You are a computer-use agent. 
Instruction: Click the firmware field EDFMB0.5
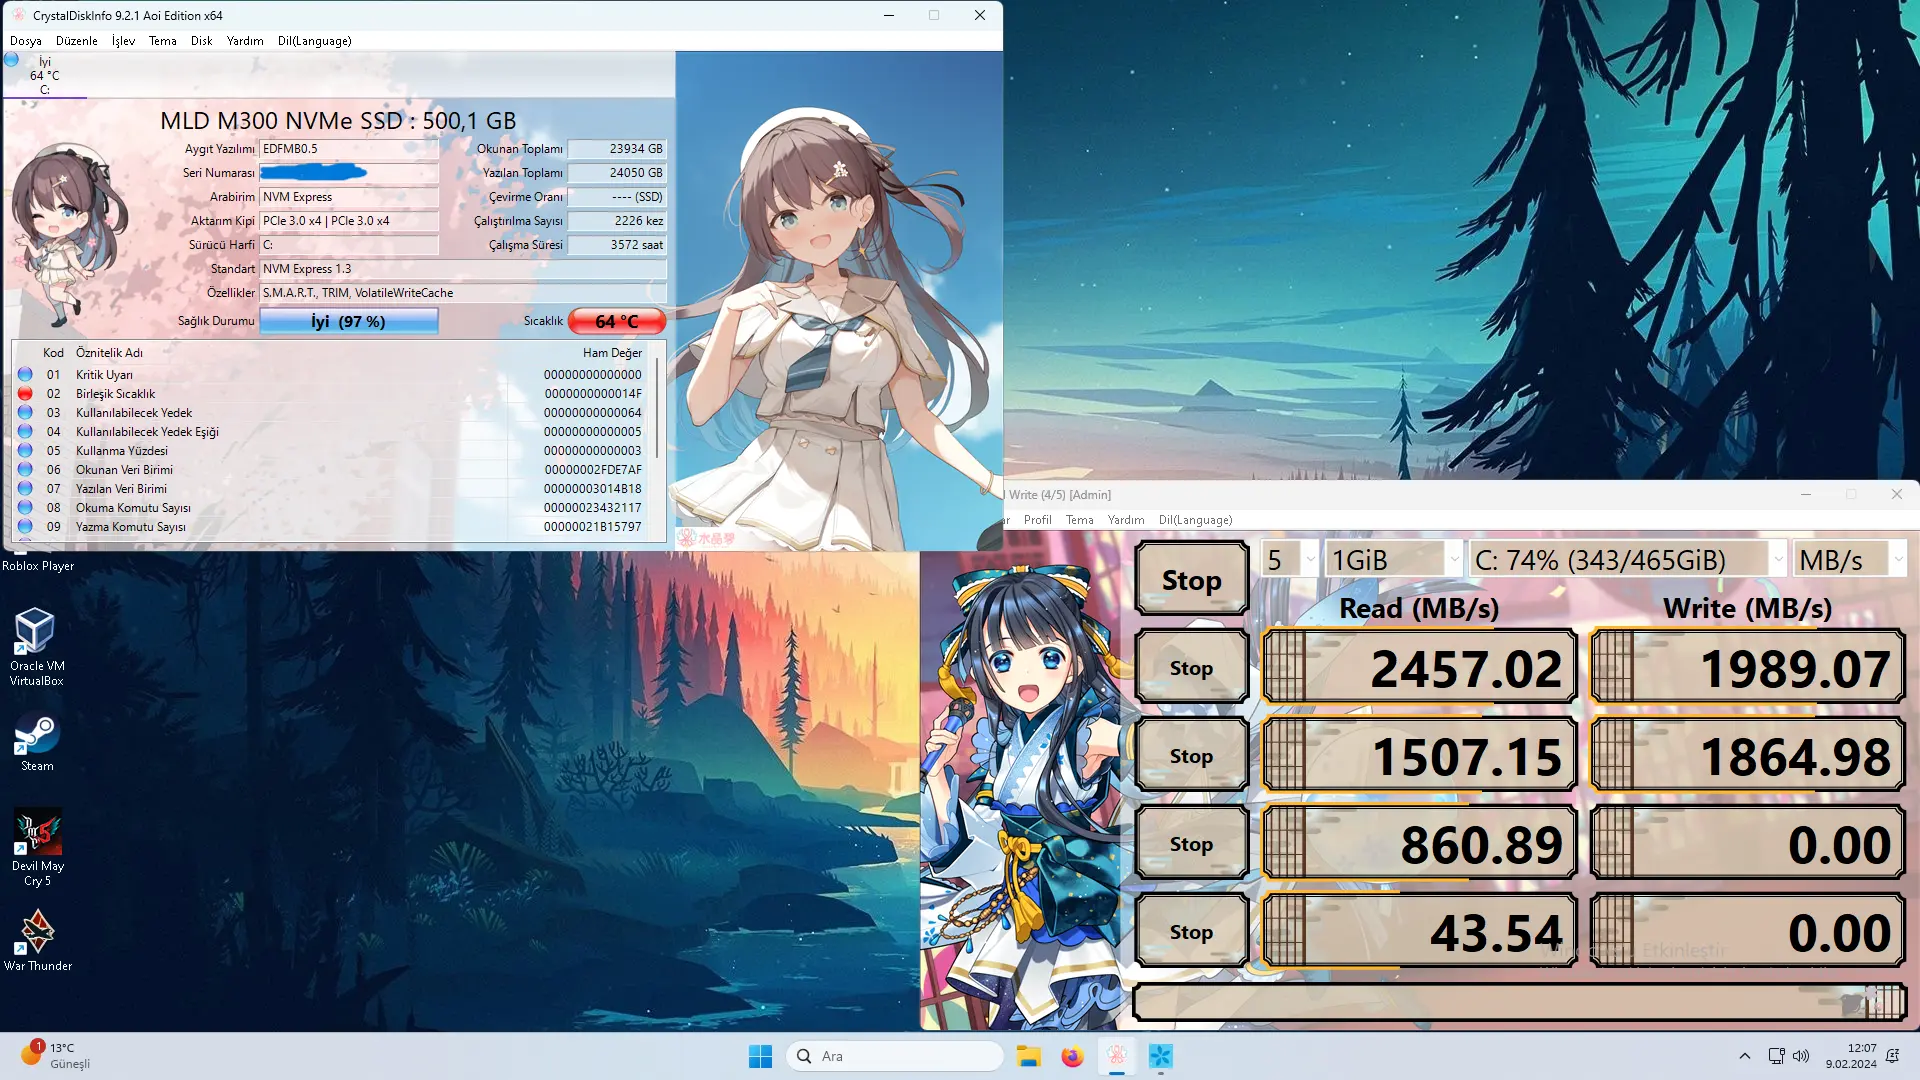click(349, 149)
